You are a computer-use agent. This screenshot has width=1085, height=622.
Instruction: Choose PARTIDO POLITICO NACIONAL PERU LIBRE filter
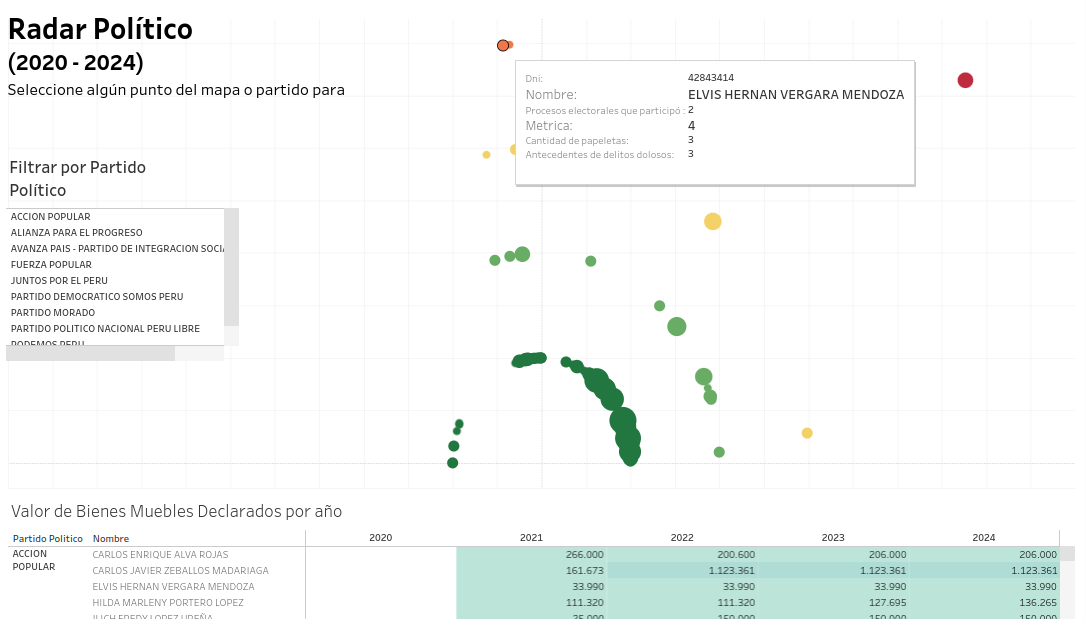(x=105, y=329)
